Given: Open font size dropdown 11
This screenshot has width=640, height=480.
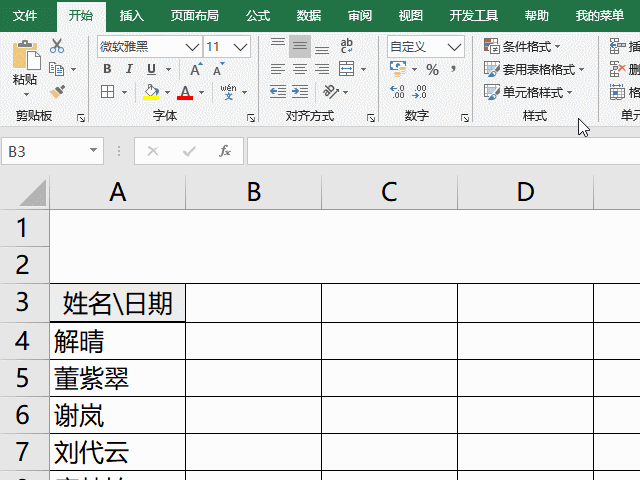Looking at the screenshot, I should [x=241, y=47].
